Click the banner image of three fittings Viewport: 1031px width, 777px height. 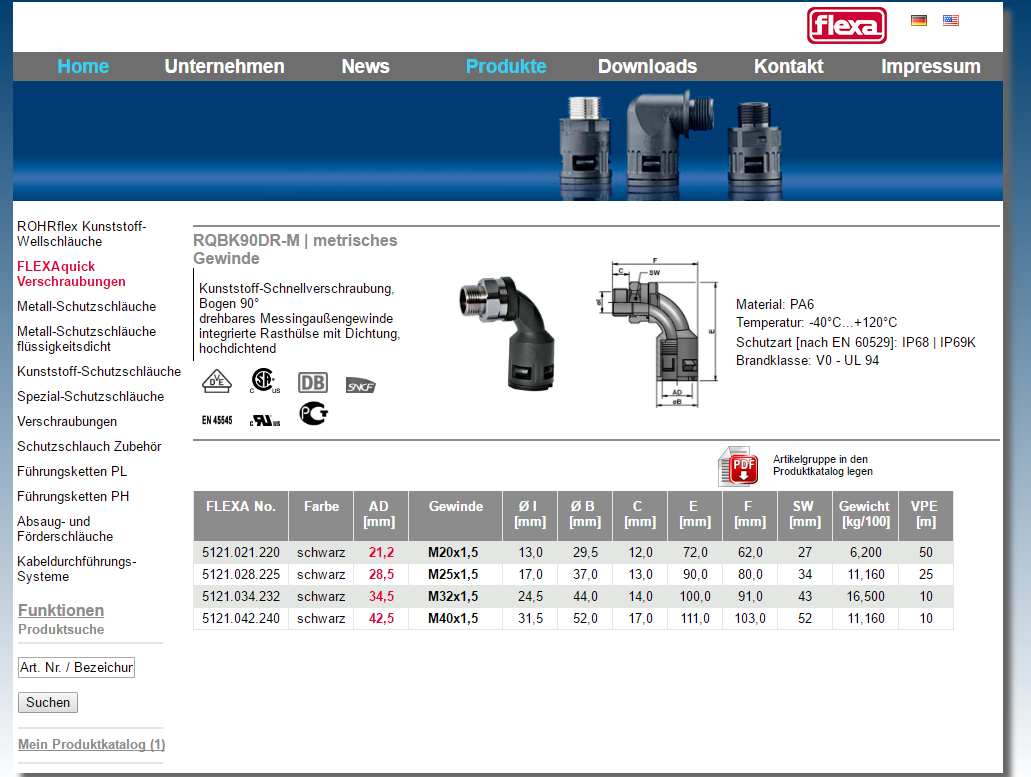[x=671, y=145]
